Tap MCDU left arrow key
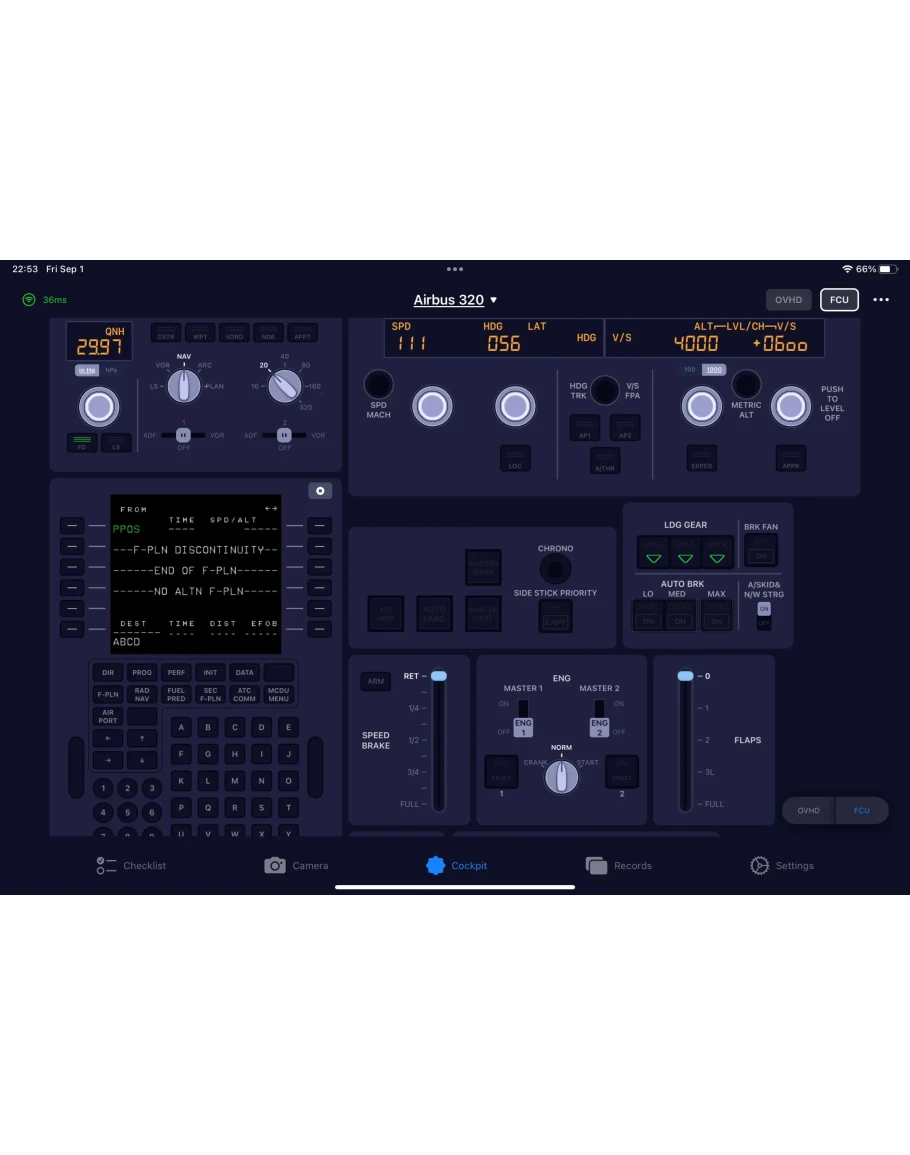 coord(108,738)
